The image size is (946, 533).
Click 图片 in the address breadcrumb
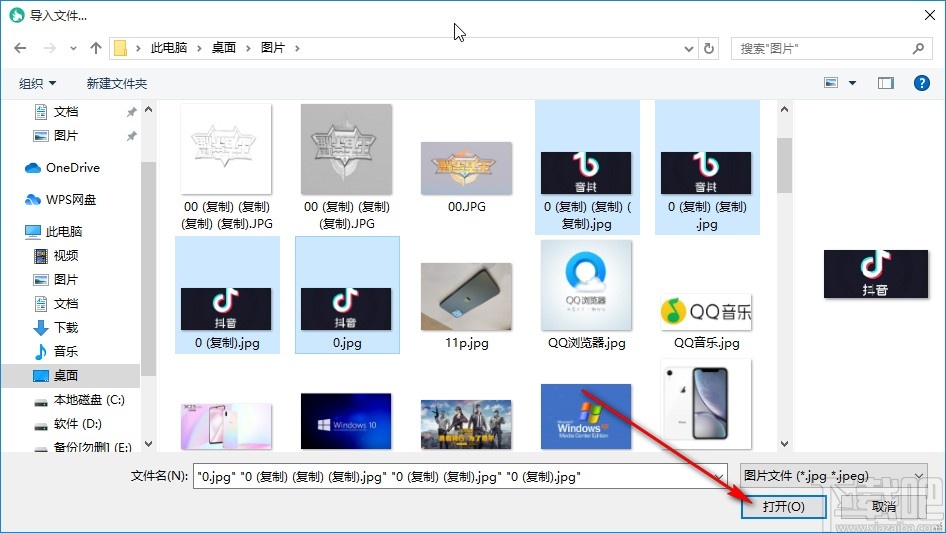(x=273, y=48)
